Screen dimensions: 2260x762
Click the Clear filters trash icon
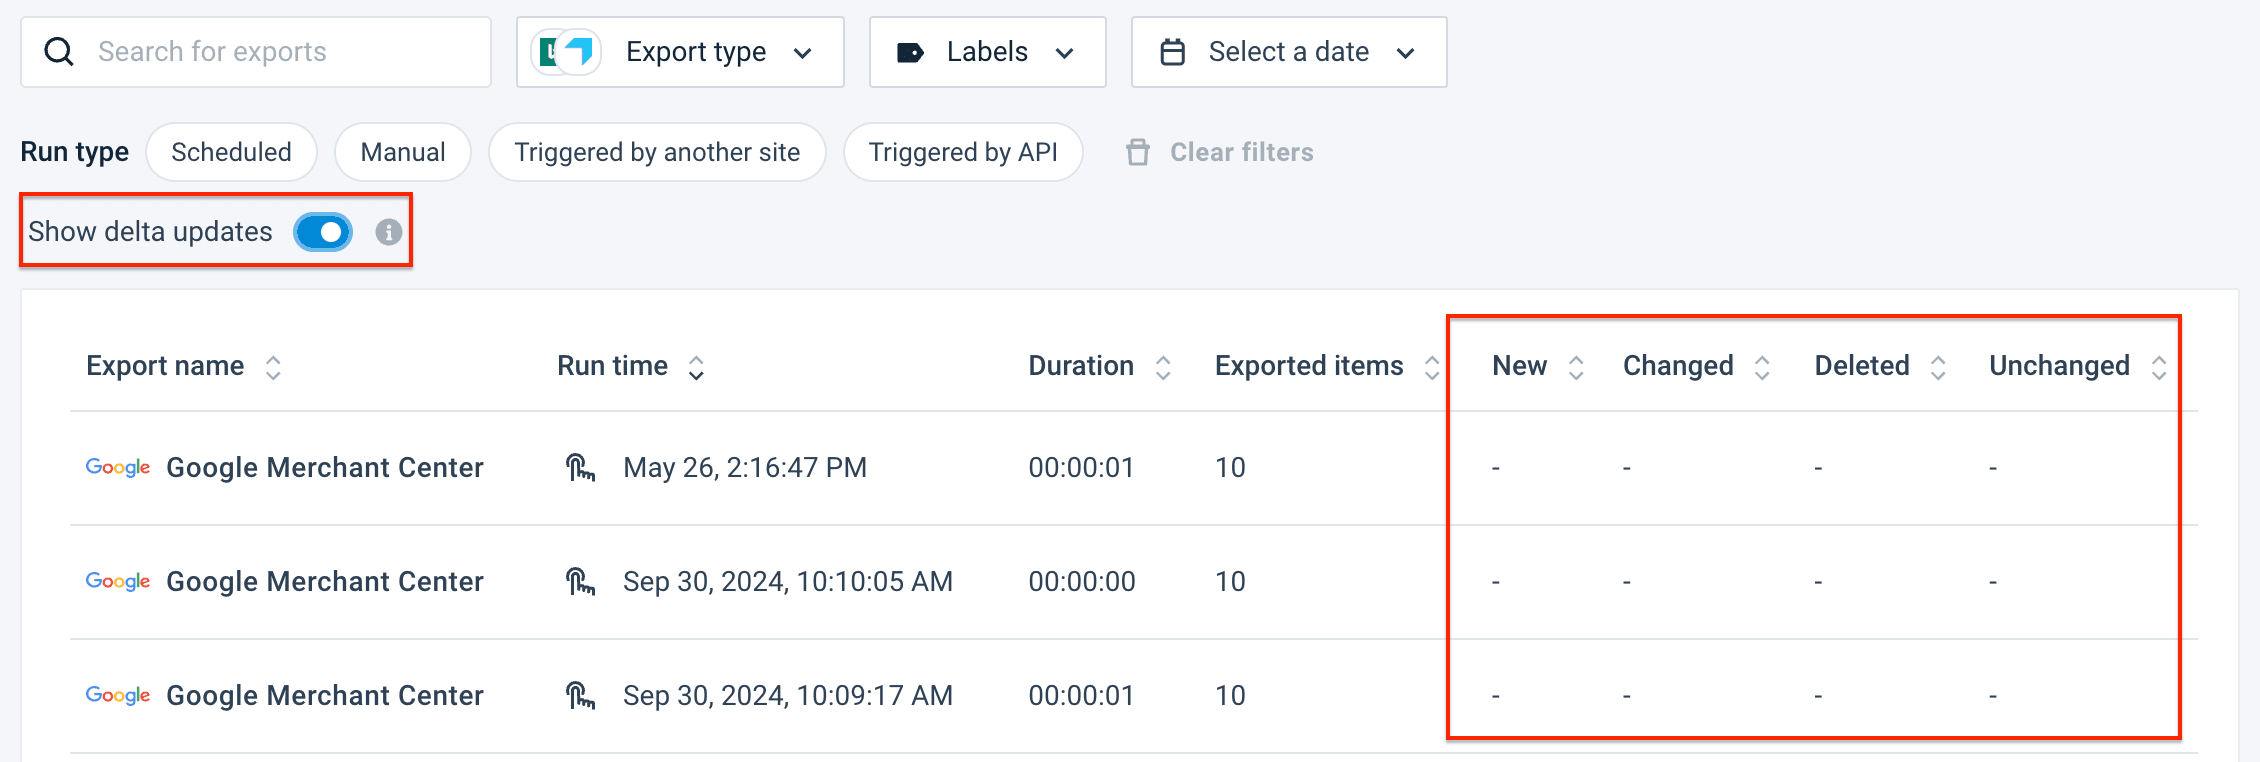[1137, 152]
